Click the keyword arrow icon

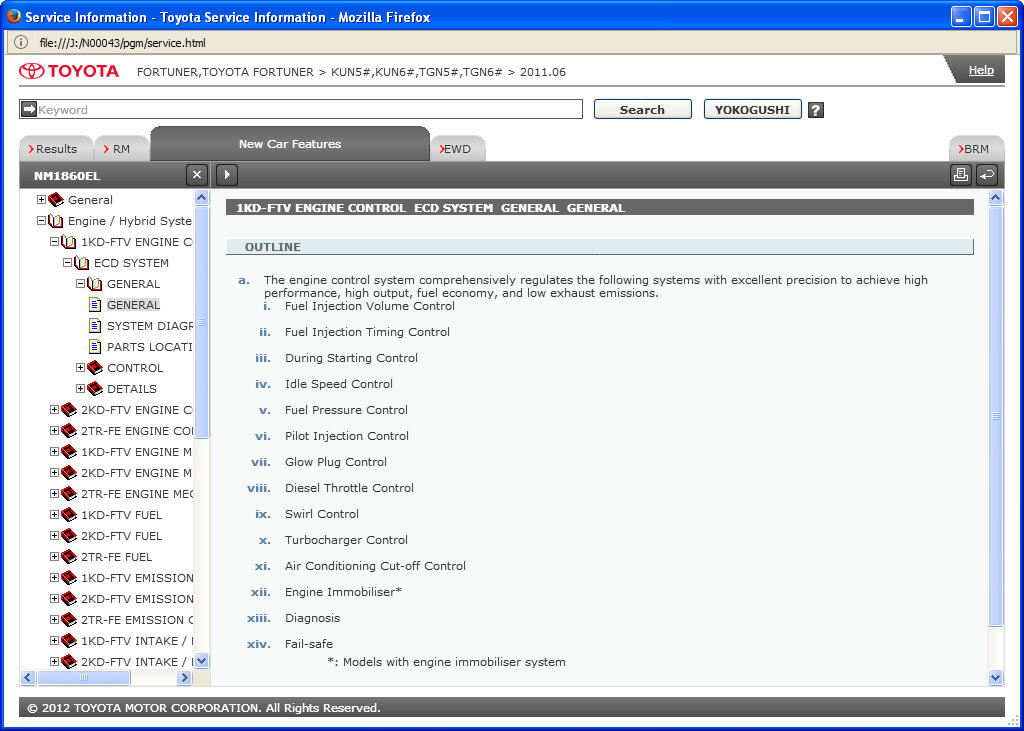29,109
